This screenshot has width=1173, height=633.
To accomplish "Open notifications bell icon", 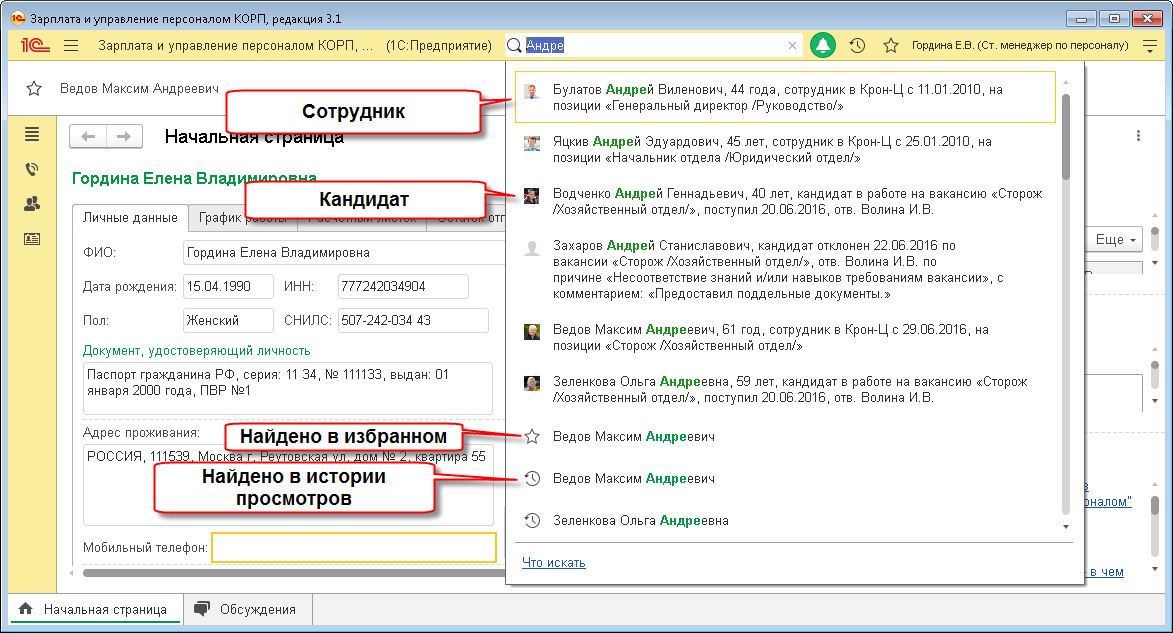I will click(x=823, y=46).
